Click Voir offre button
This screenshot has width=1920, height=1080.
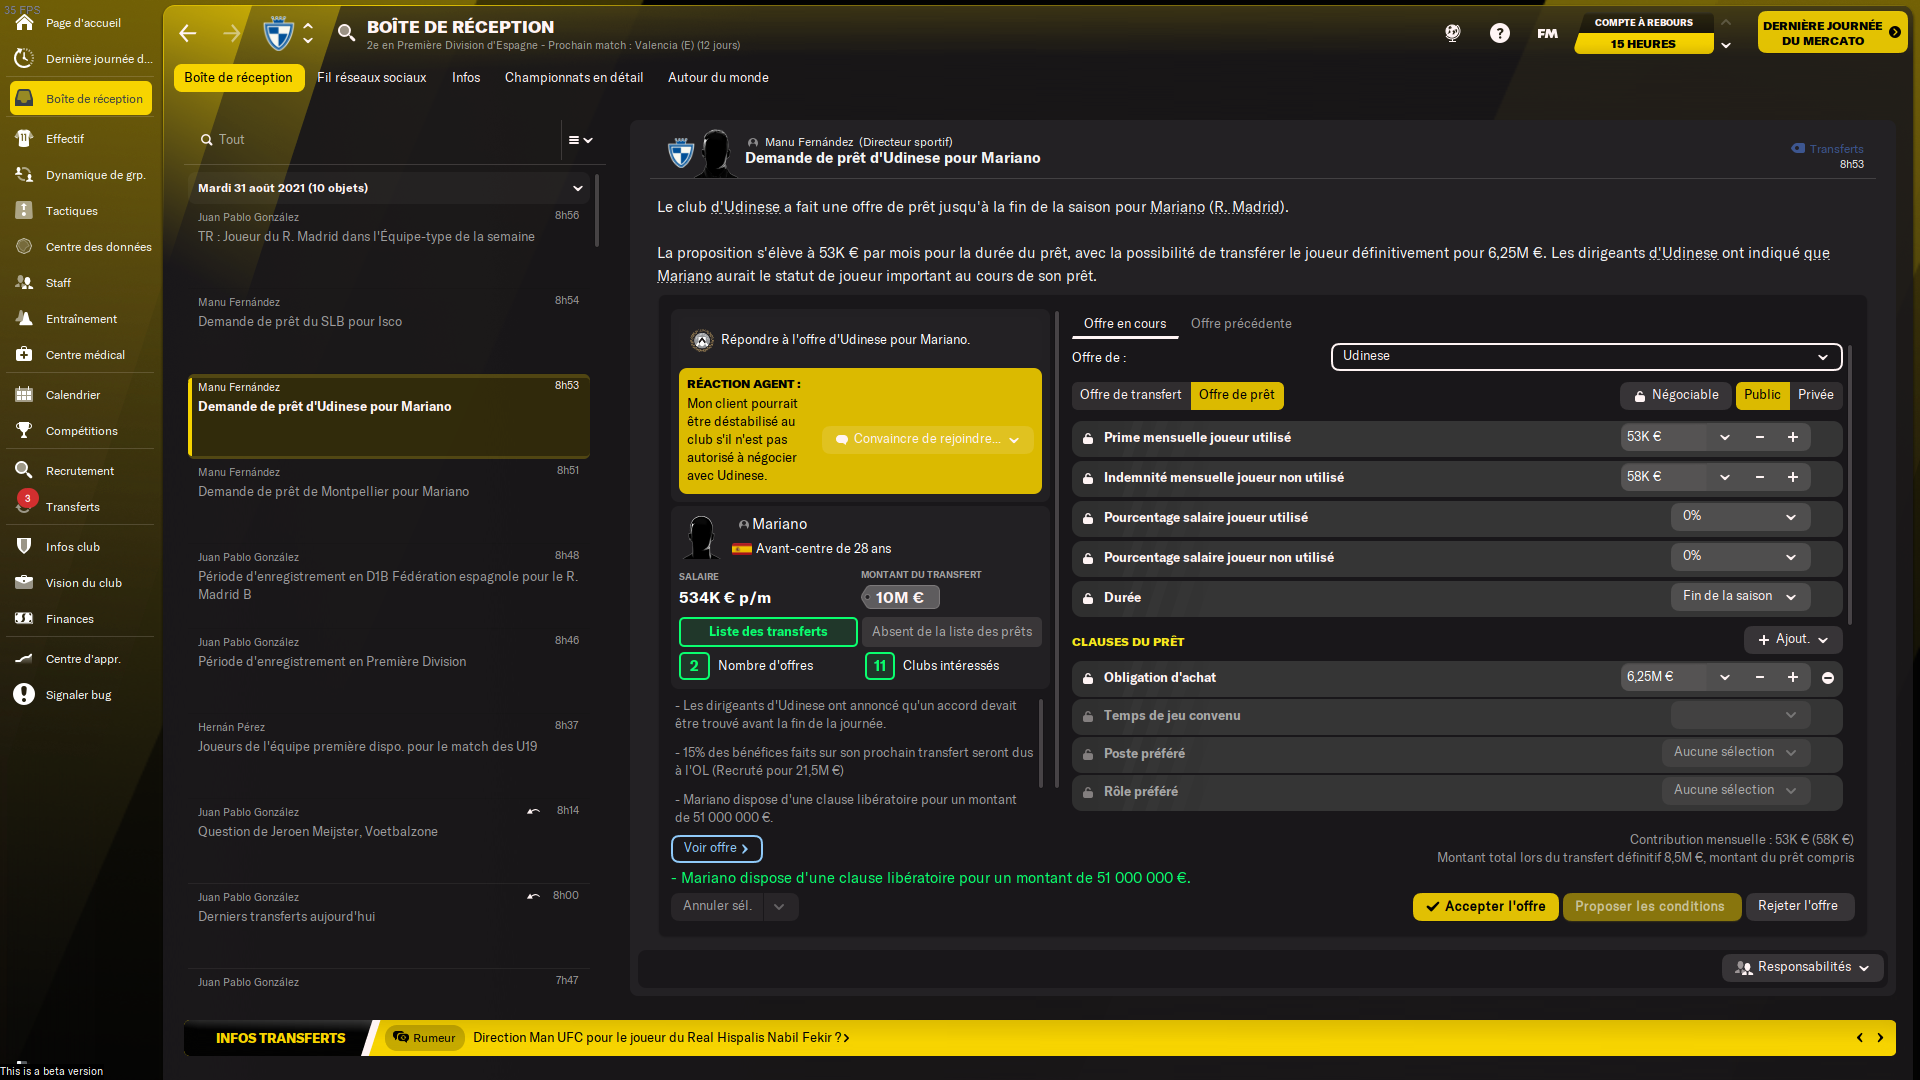pos(716,848)
